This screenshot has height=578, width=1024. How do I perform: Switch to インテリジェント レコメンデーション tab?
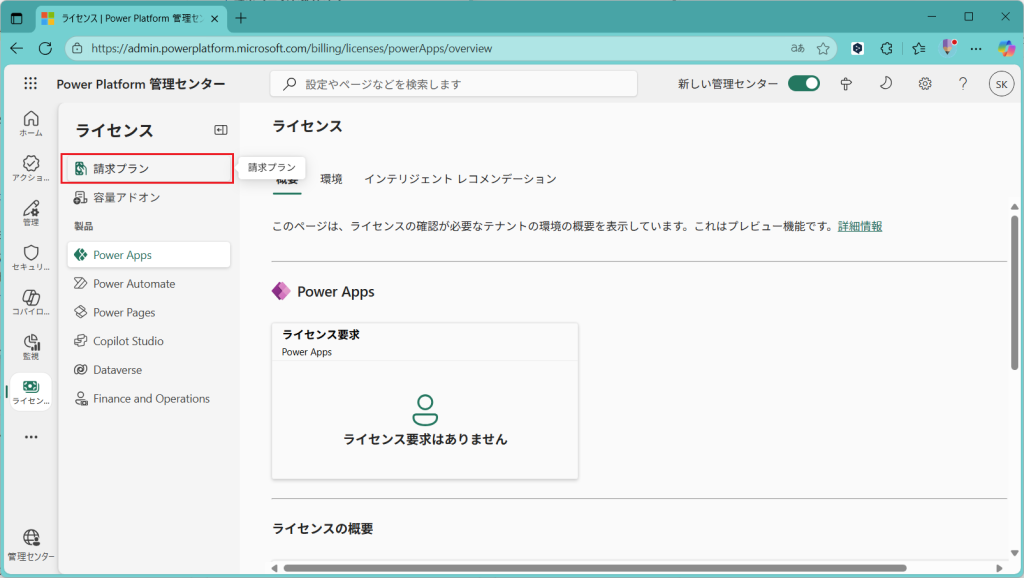[460, 179]
